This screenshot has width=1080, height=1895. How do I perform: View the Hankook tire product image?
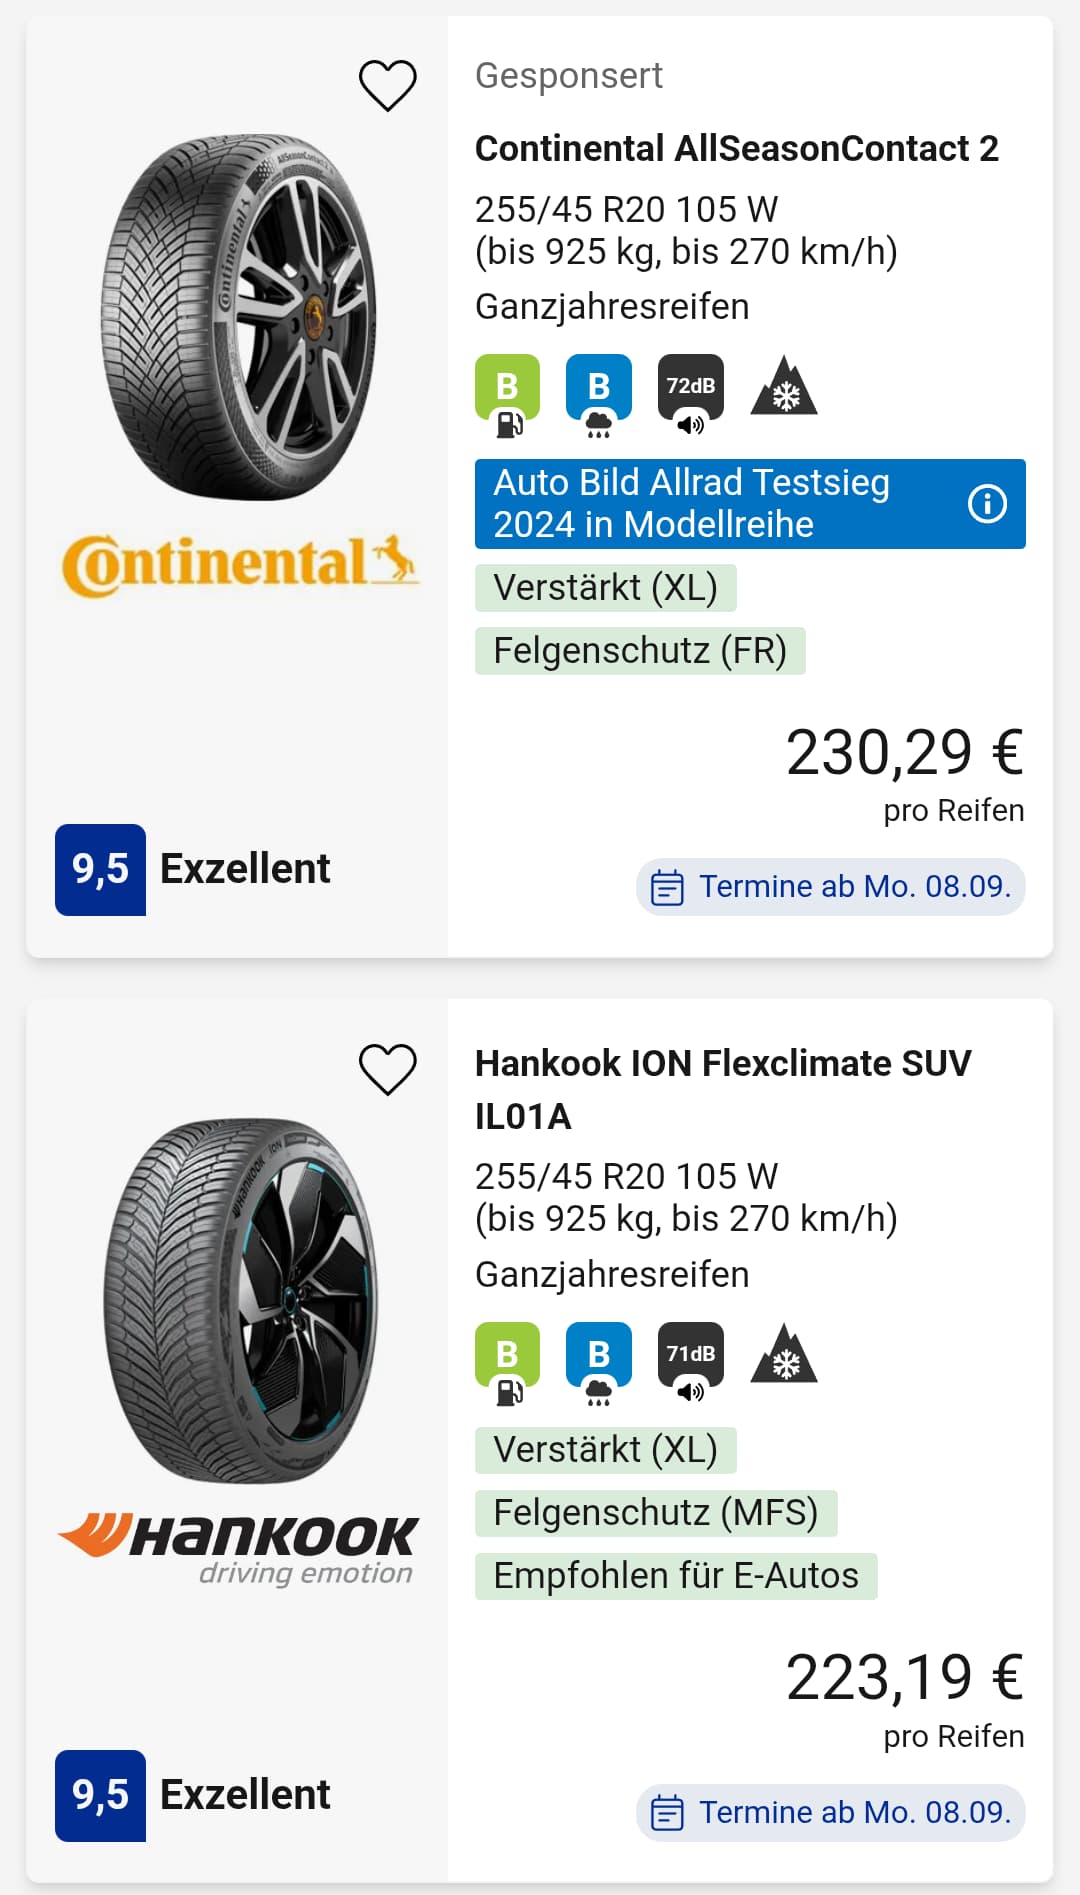[x=240, y=1300]
